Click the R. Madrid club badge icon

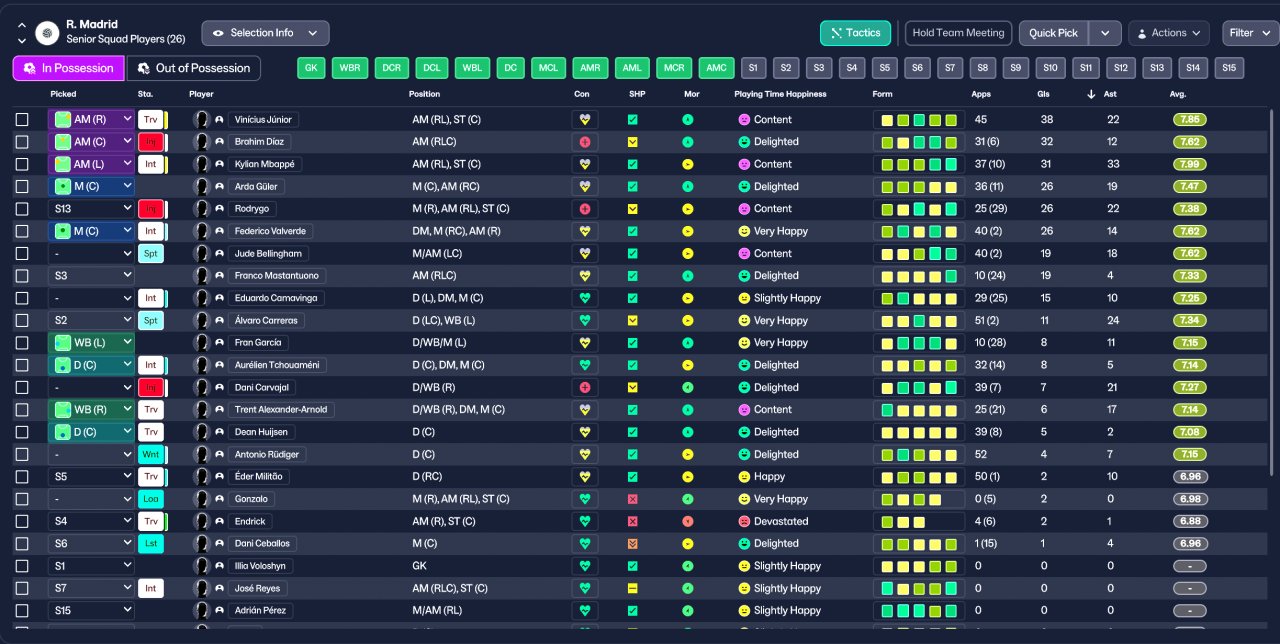pos(47,33)
